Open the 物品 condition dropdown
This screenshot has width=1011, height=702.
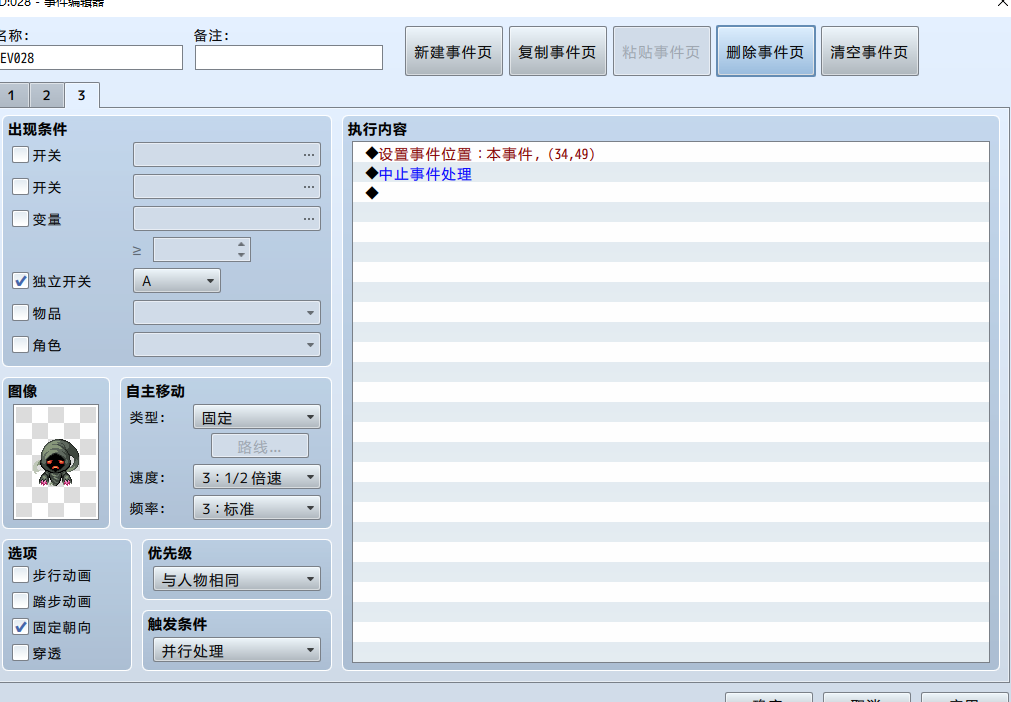[x=227, y=313]
